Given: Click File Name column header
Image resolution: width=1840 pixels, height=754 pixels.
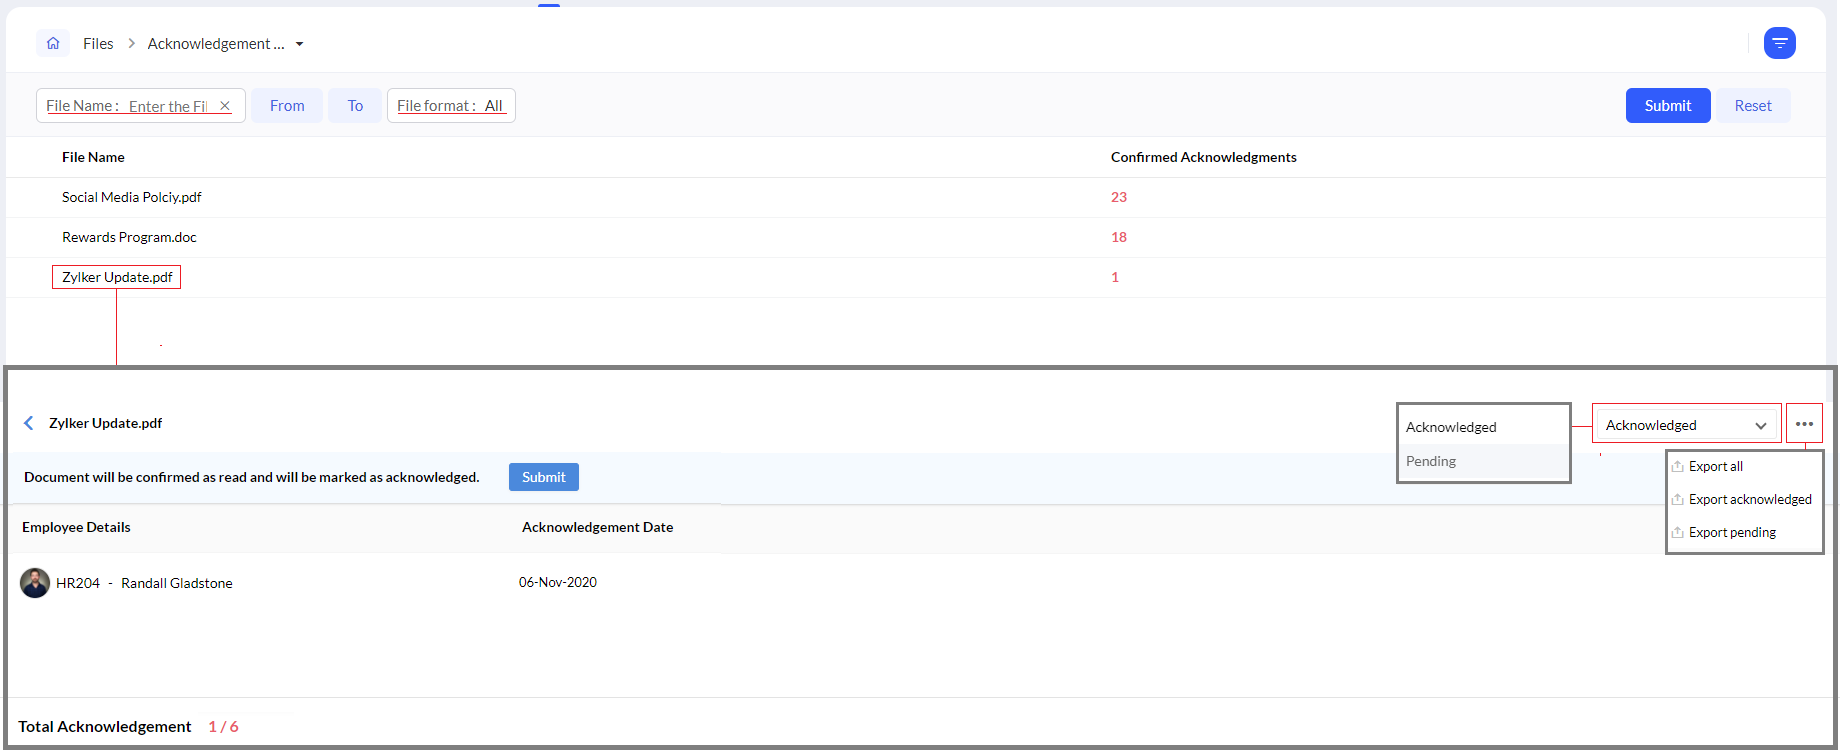Looking at the screenshot, I should (93, 157).
